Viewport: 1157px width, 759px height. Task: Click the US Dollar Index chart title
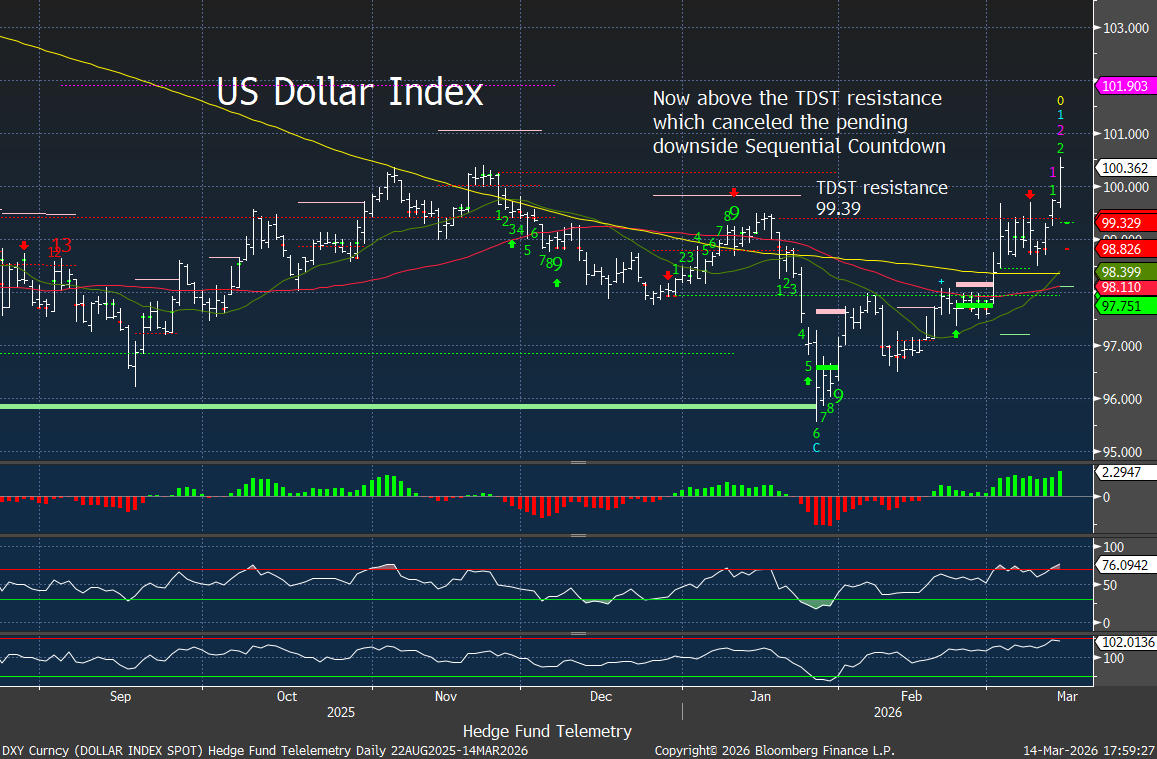(x=350, y=92)
